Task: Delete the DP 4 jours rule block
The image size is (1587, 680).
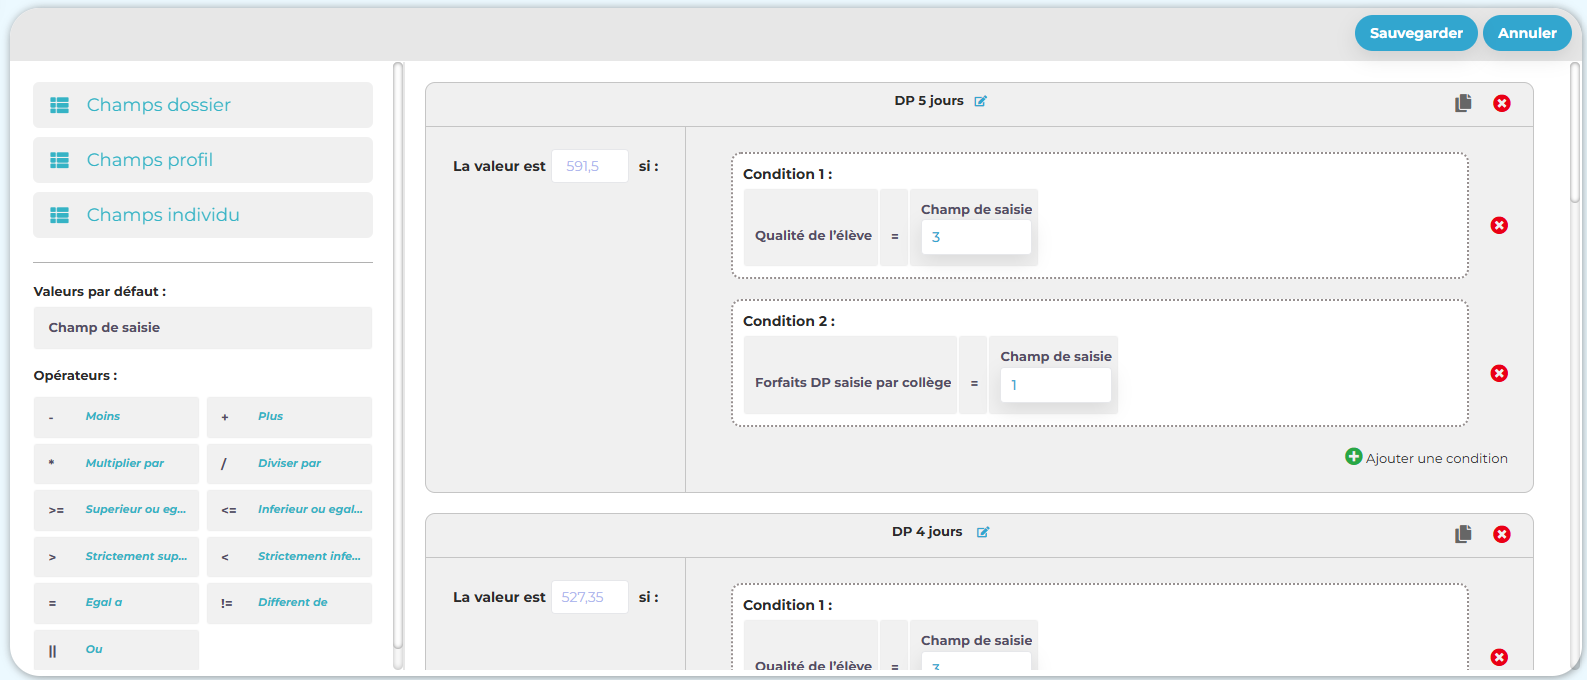Action: click(1501, 534)
